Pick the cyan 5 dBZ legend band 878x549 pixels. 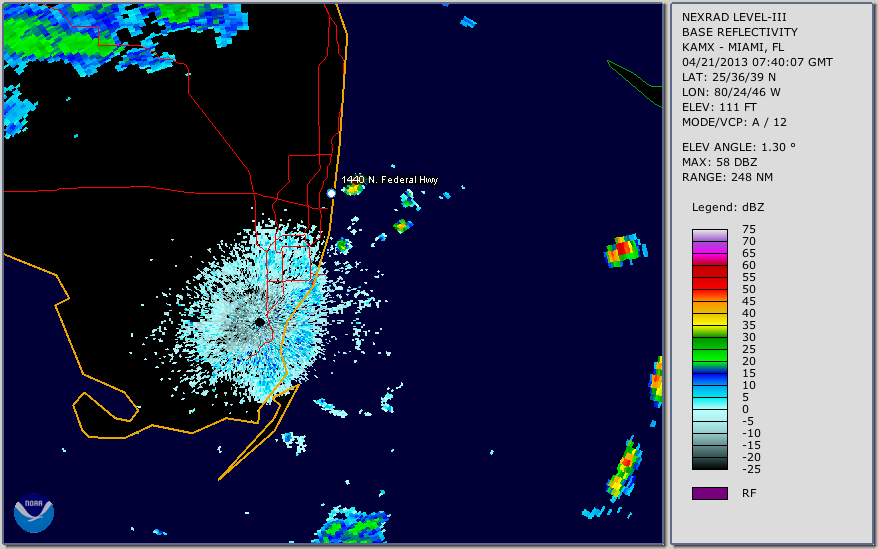coord(710,403)
